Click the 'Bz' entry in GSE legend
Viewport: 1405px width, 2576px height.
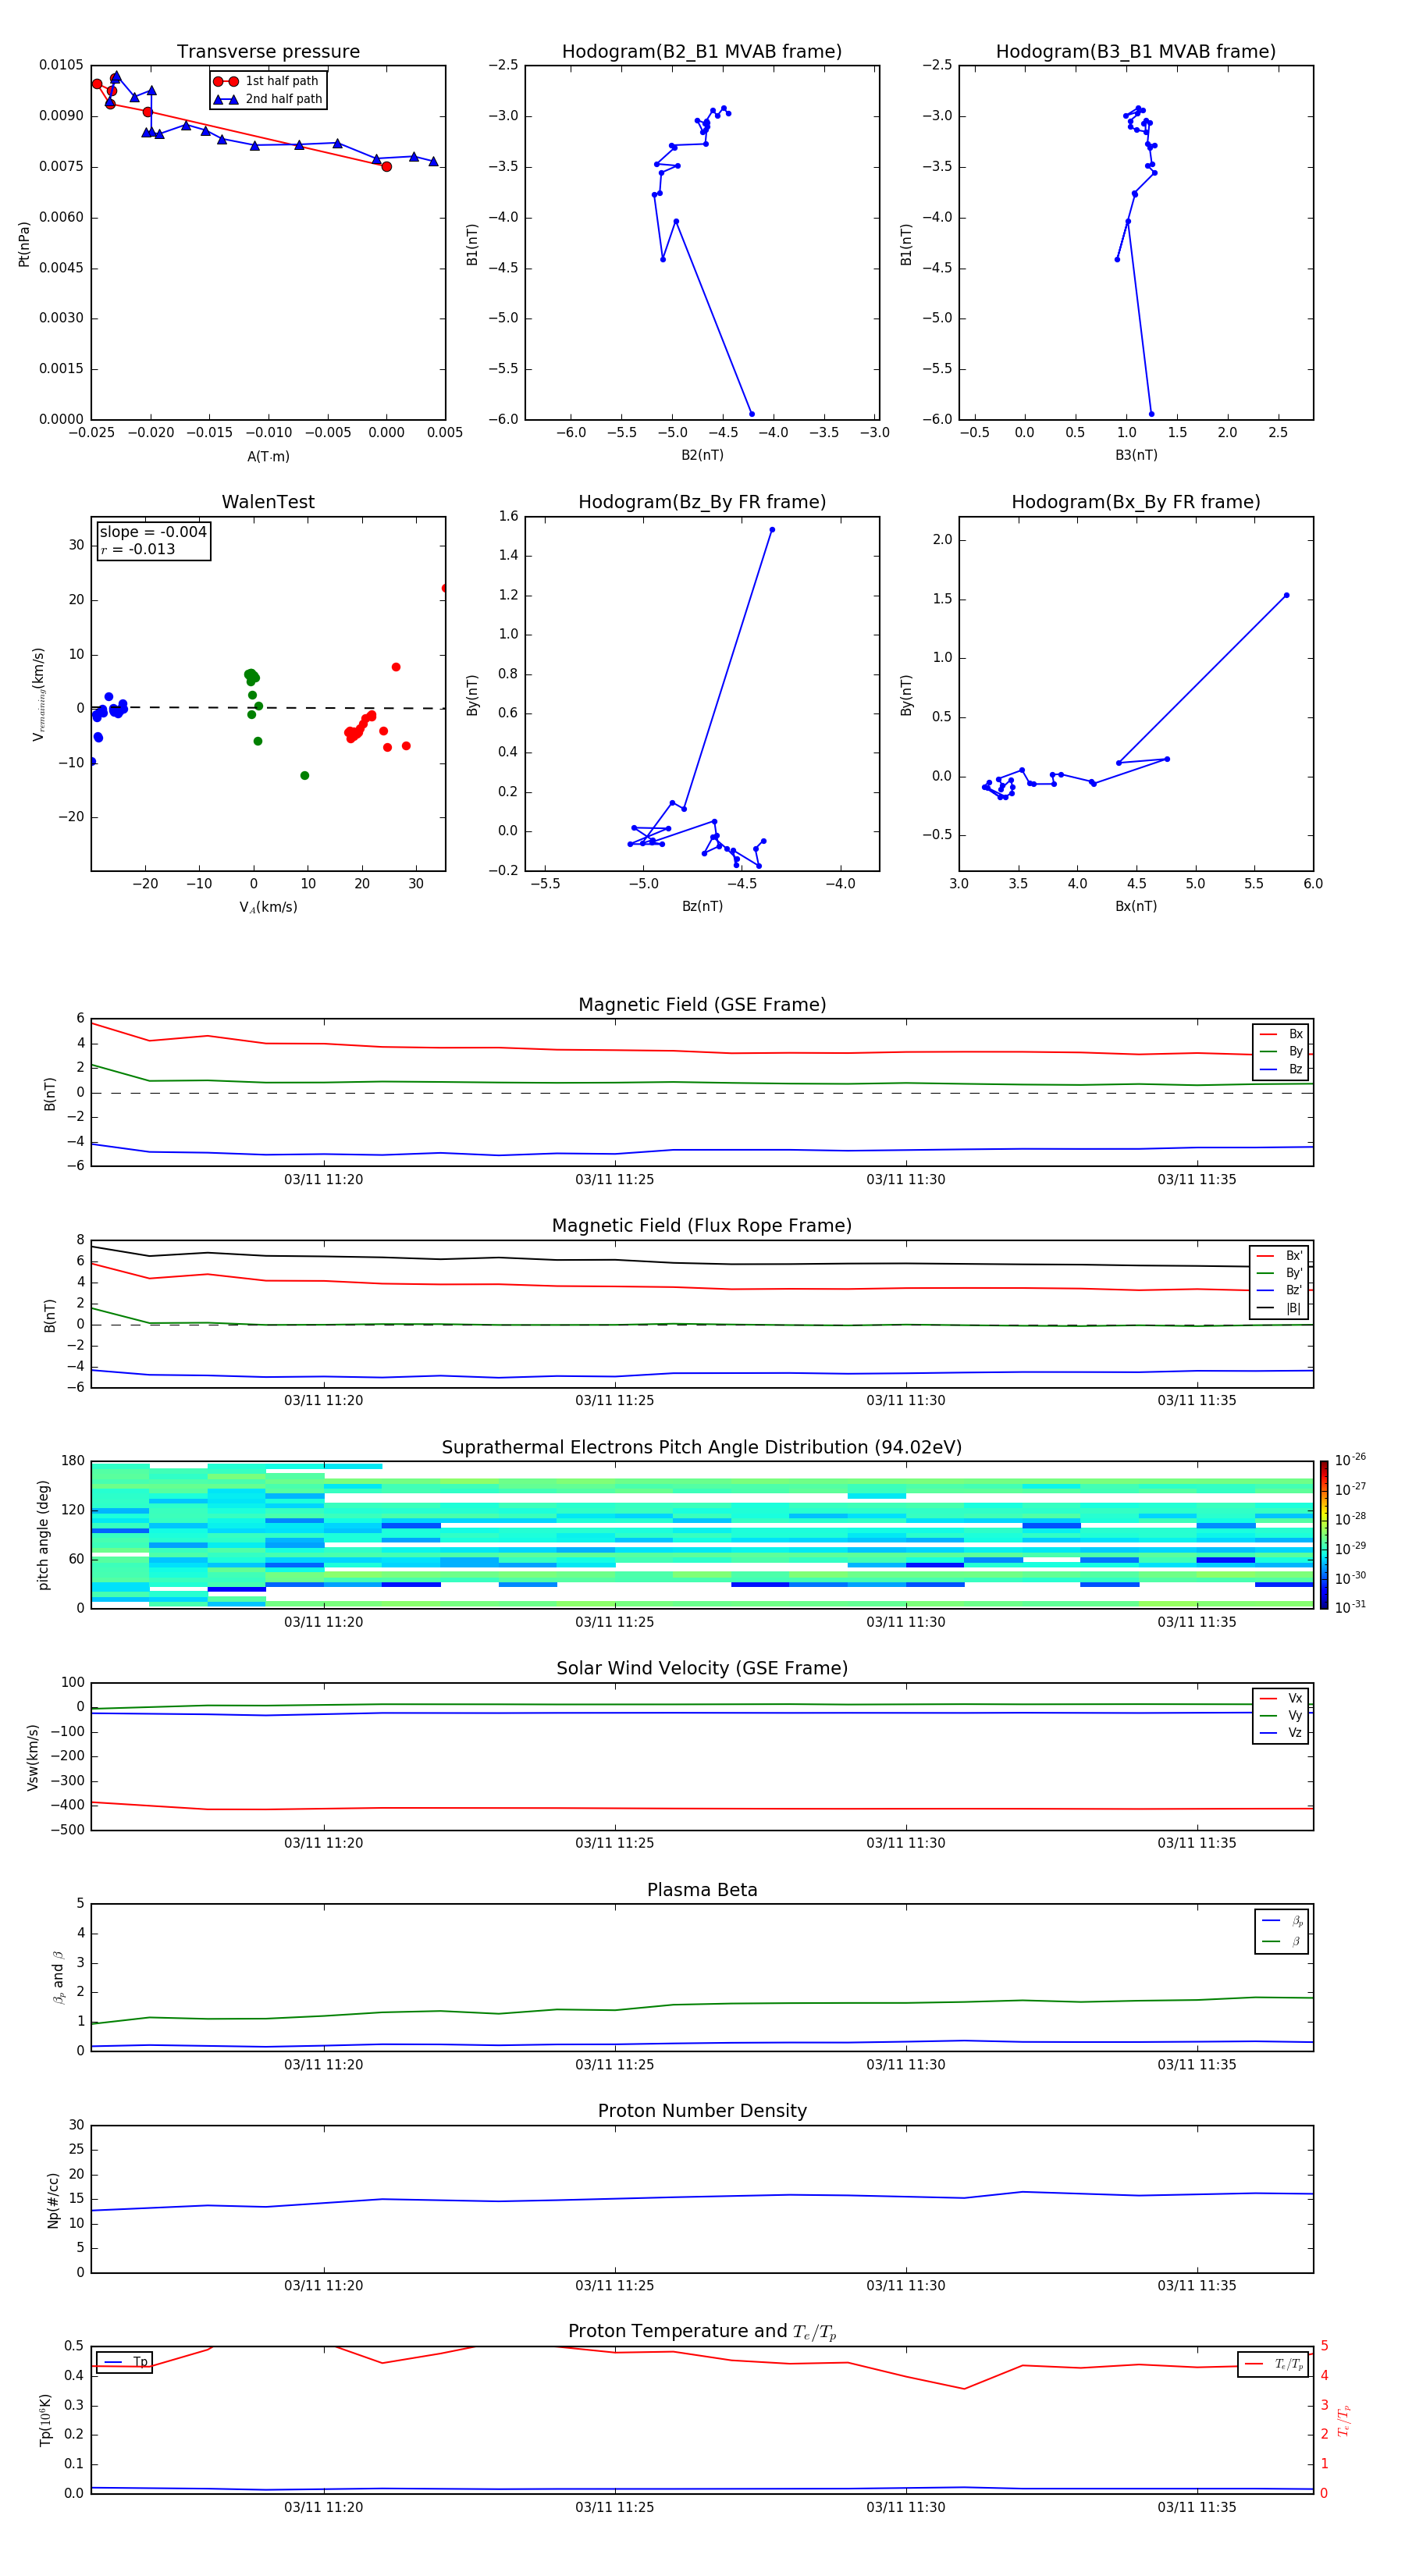[x=1281, y=1069]
